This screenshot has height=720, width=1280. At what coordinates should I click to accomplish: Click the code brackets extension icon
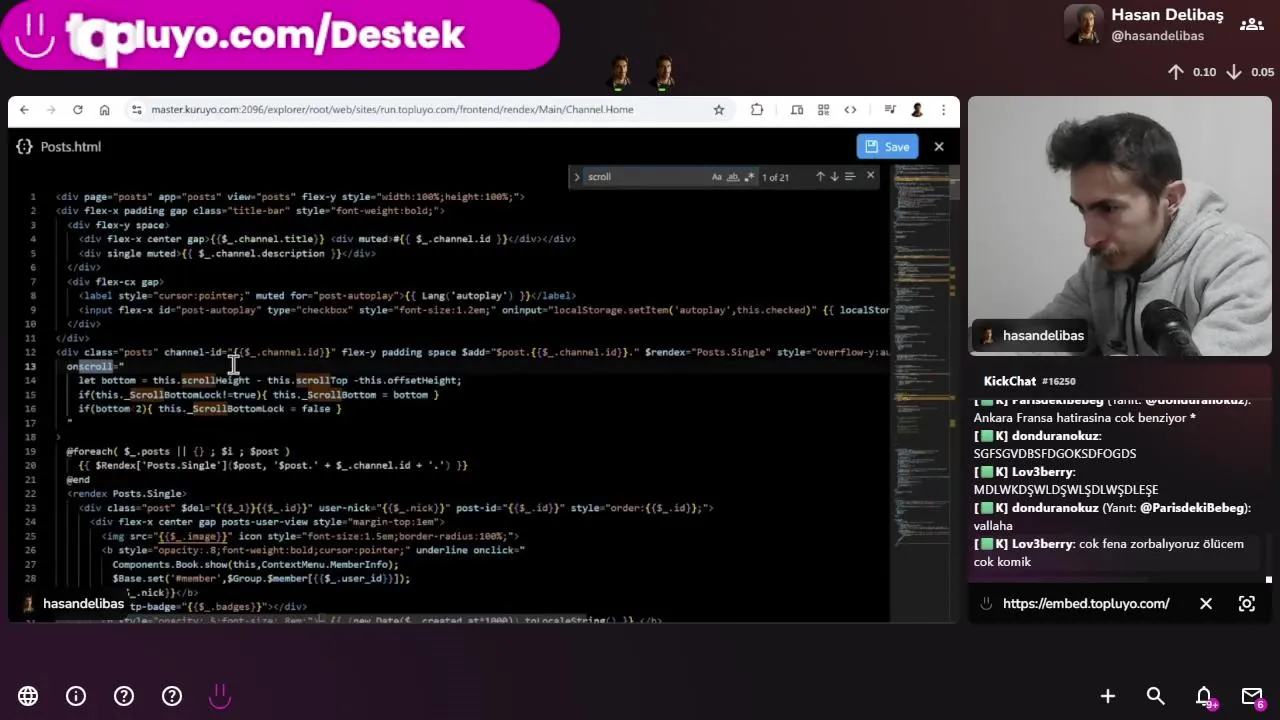point(850,110)
